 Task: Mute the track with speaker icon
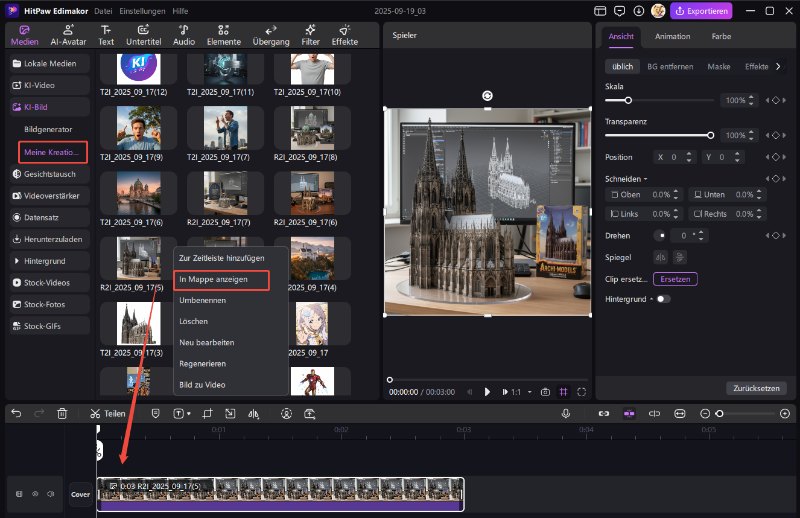click(51, 494)
